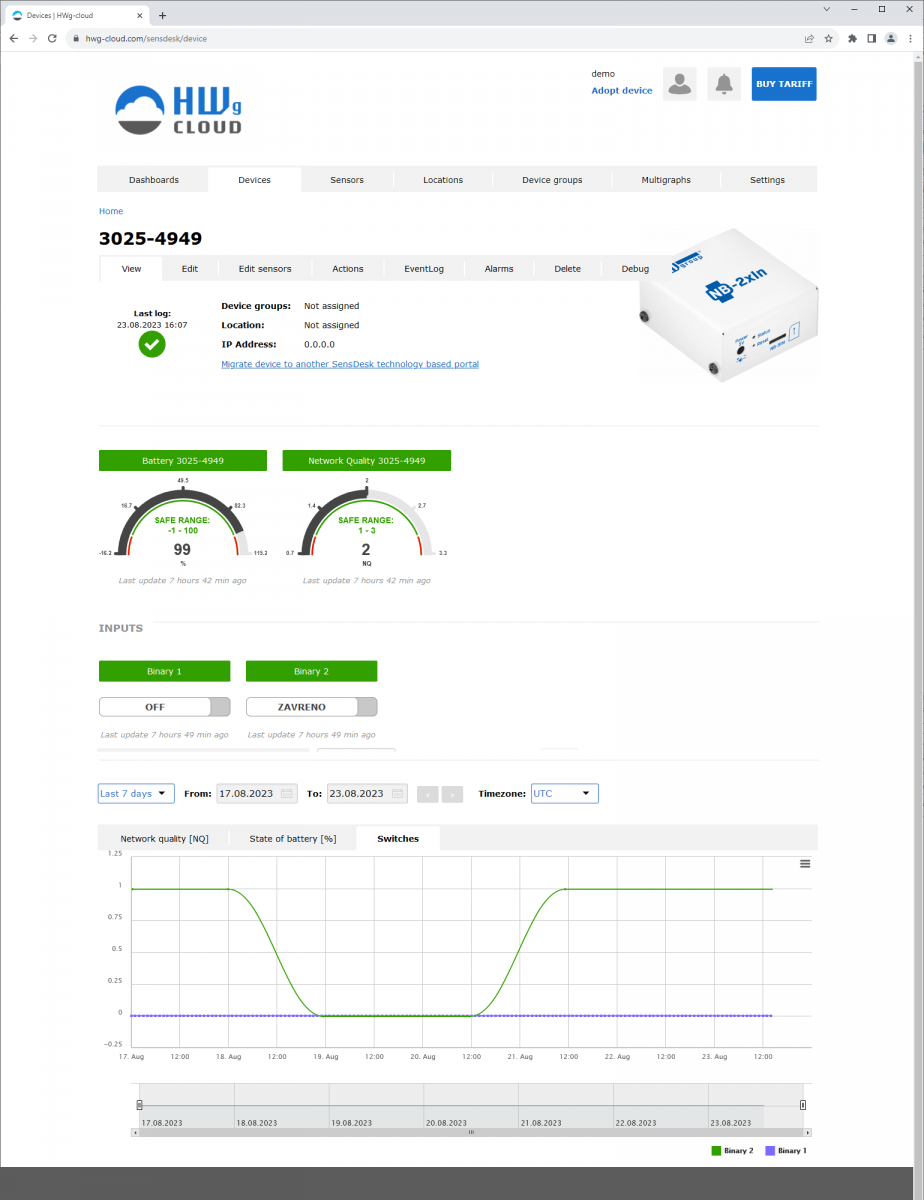Click the left handle of chart range slider

coord(139,1105)
